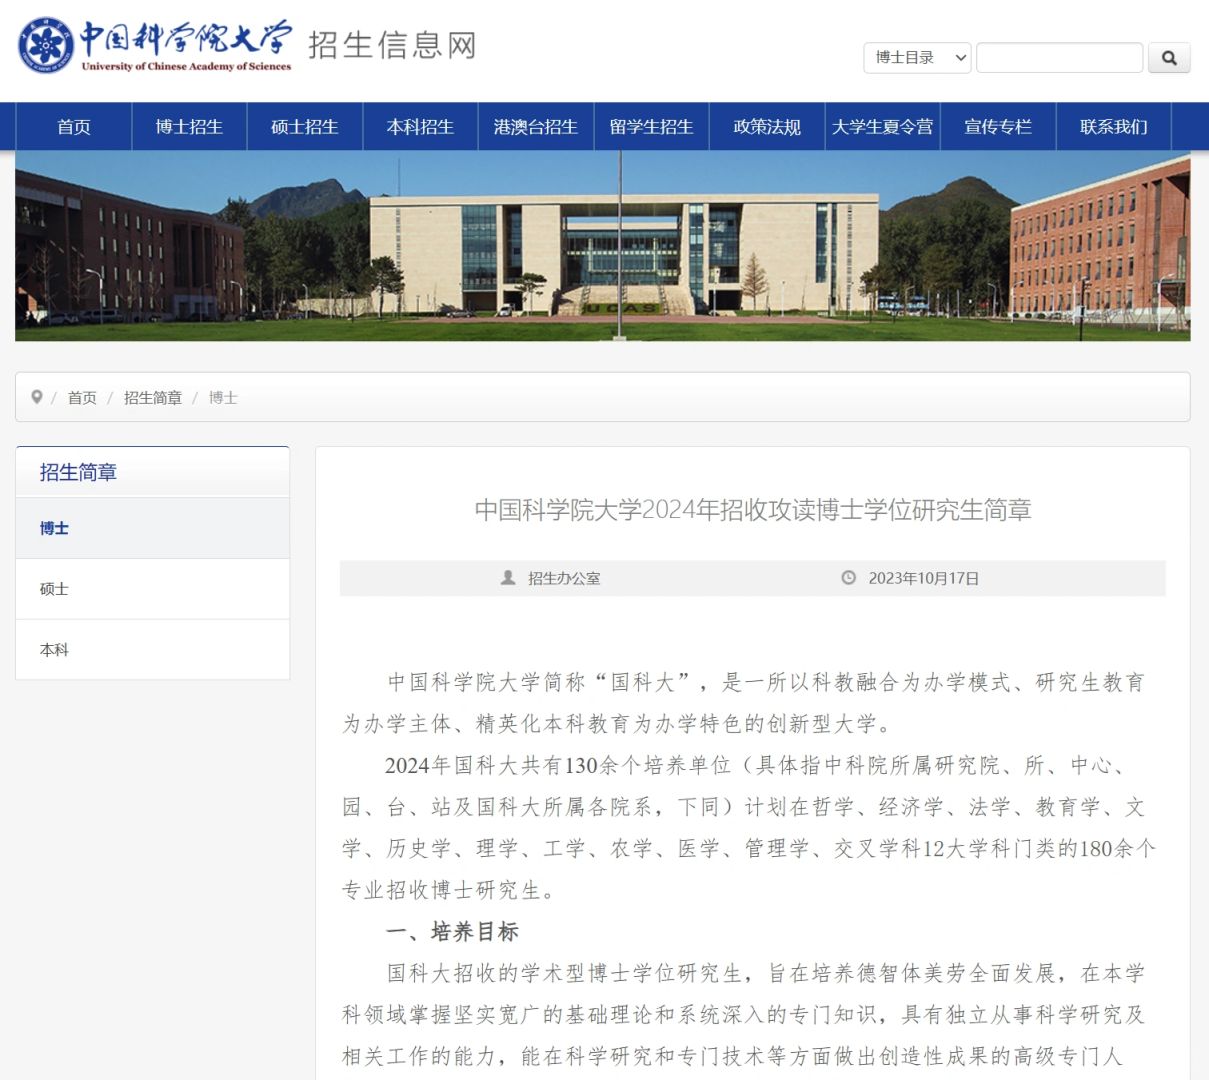Viewport: 1209px width, 1080px height.
Task: Click the date 2023年10月17日
Action: coord(924,578)
